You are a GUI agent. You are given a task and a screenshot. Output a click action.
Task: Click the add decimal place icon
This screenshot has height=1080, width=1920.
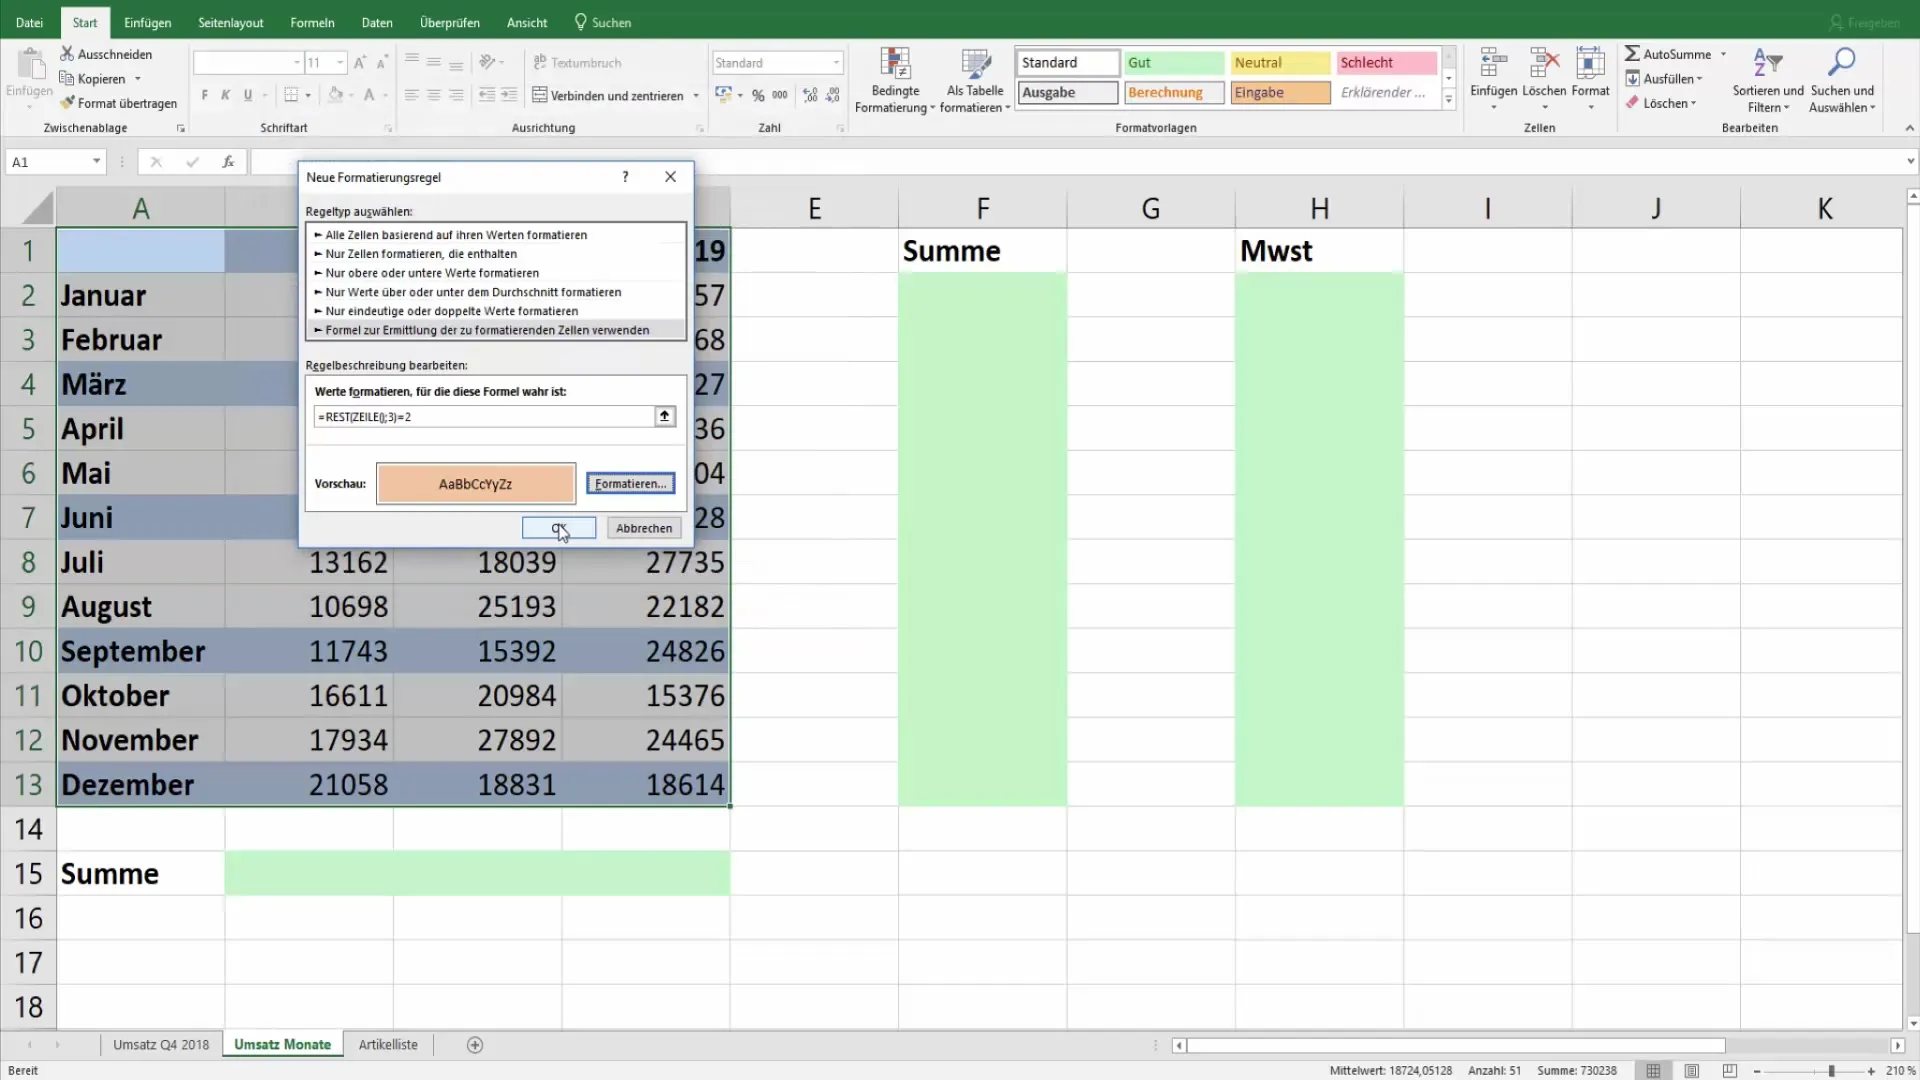pyautogui.click(x=810, y=95)
